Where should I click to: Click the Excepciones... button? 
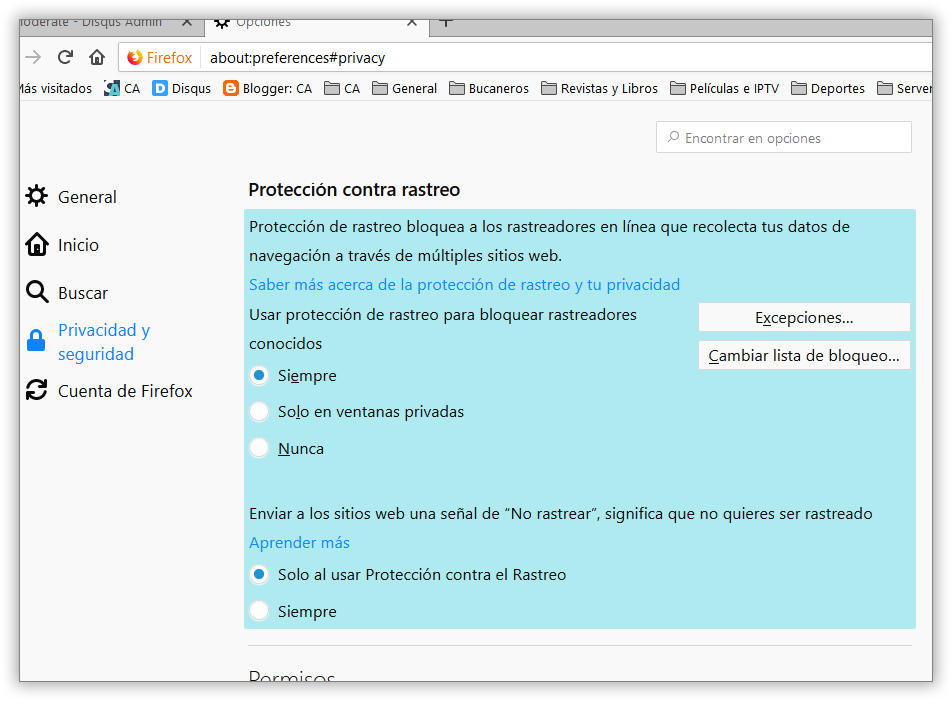pos(804,317)
